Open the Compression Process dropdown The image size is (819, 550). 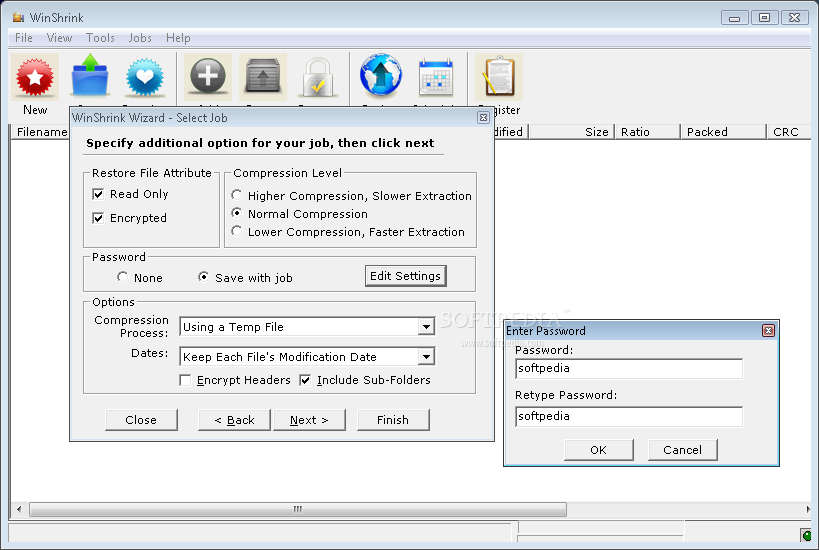pyautogui.click(x=426, y=327)
